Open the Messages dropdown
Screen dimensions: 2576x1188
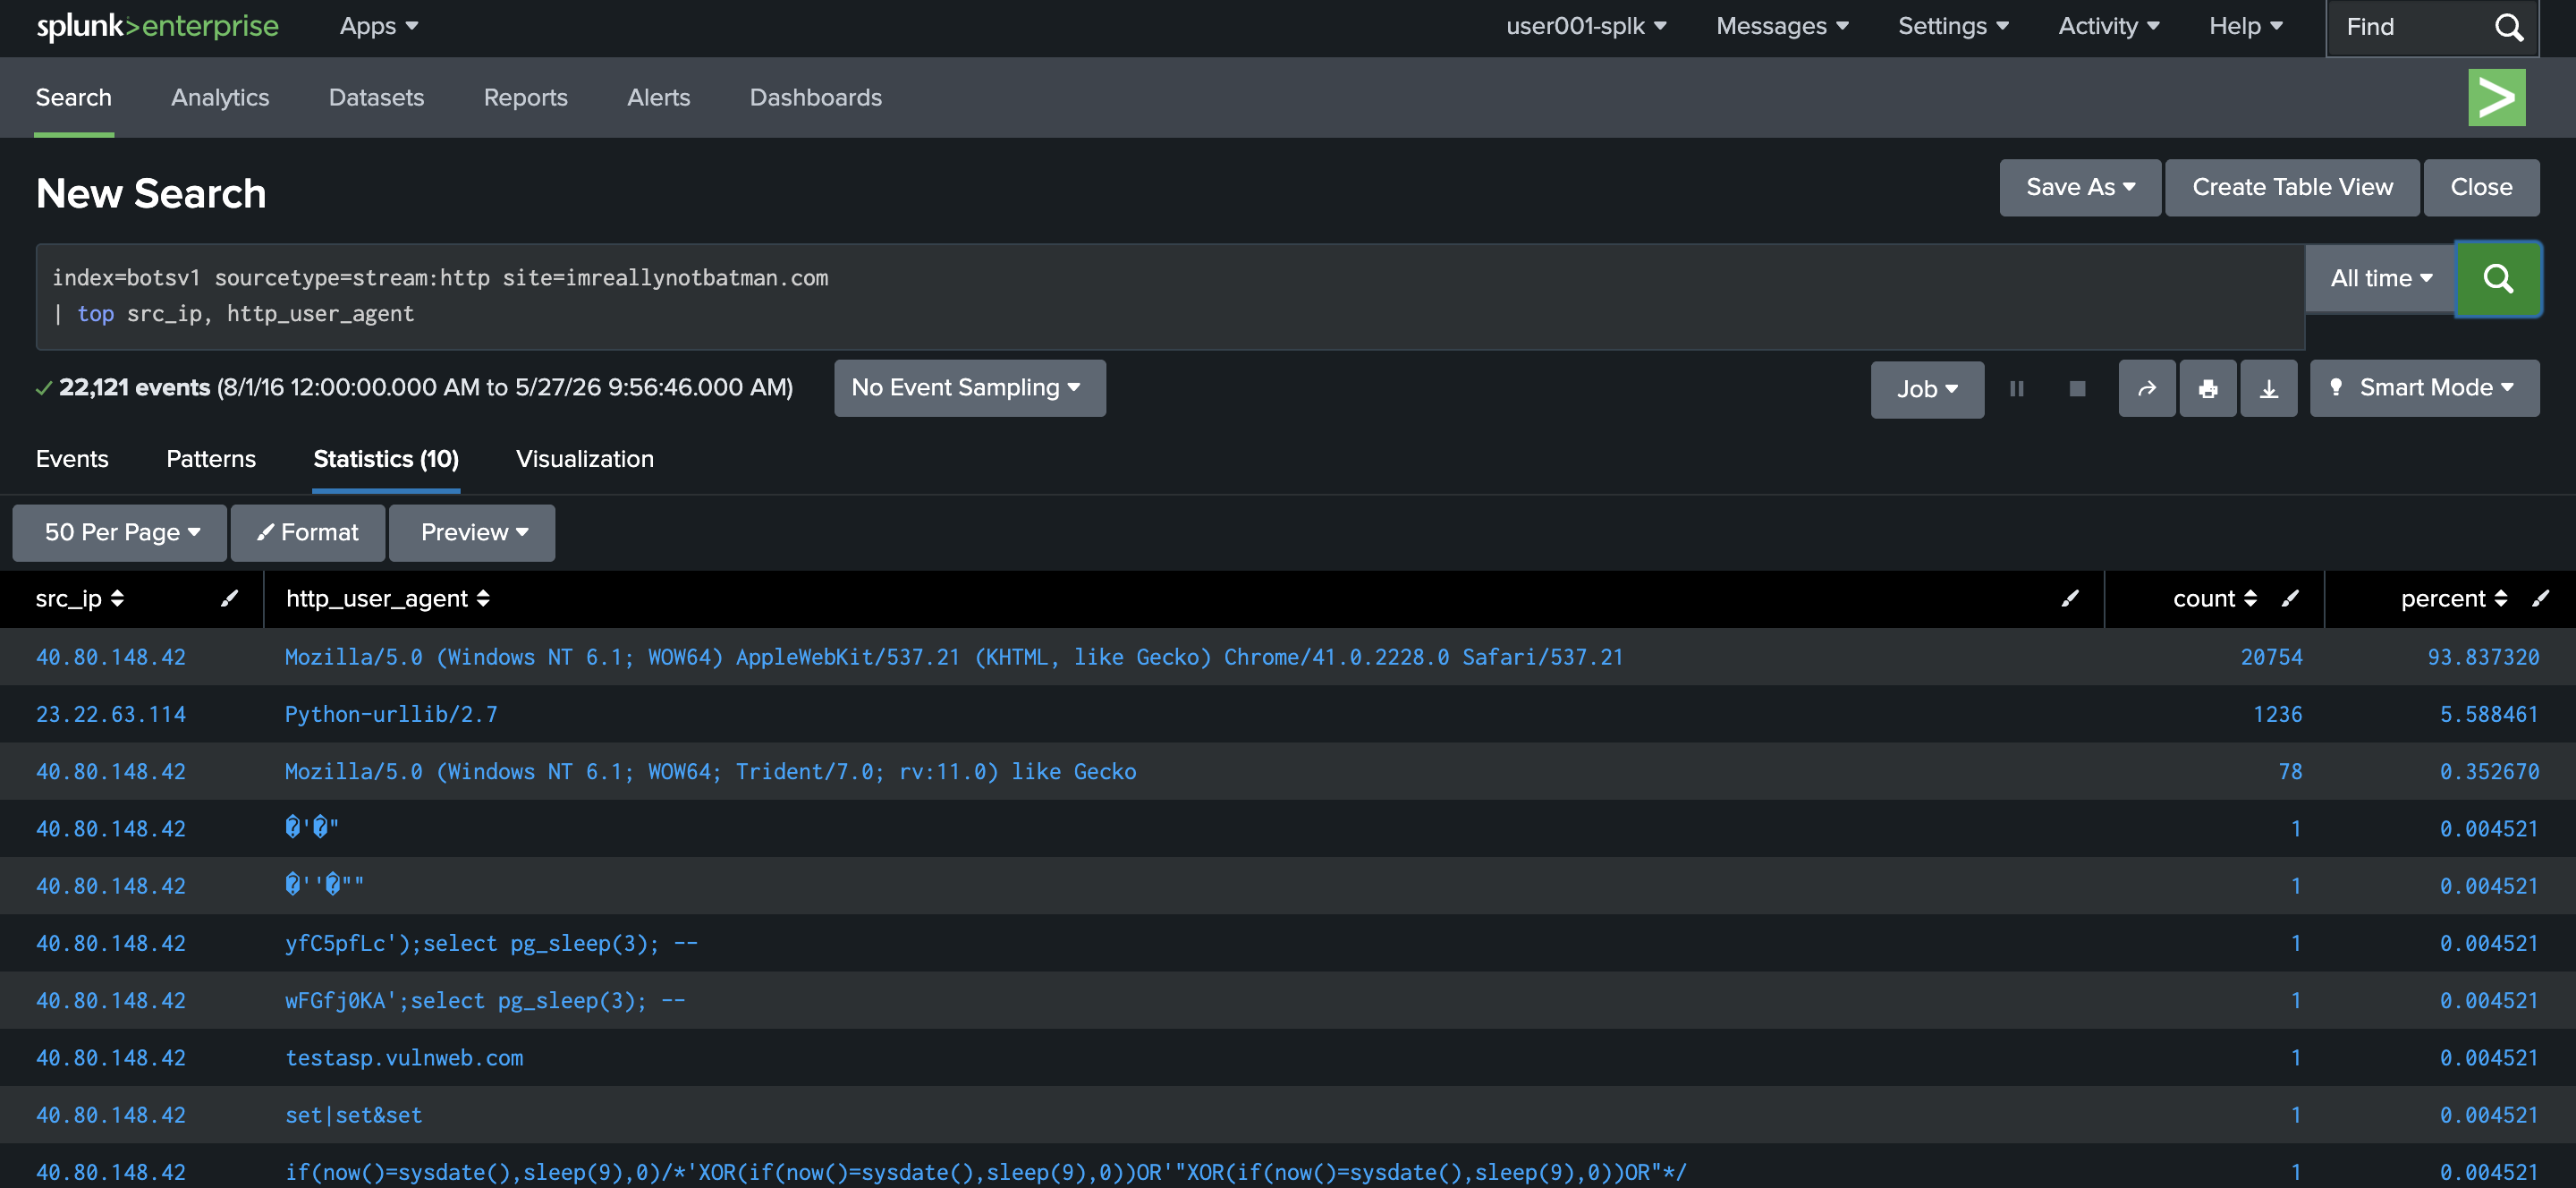coord(1782,26)
